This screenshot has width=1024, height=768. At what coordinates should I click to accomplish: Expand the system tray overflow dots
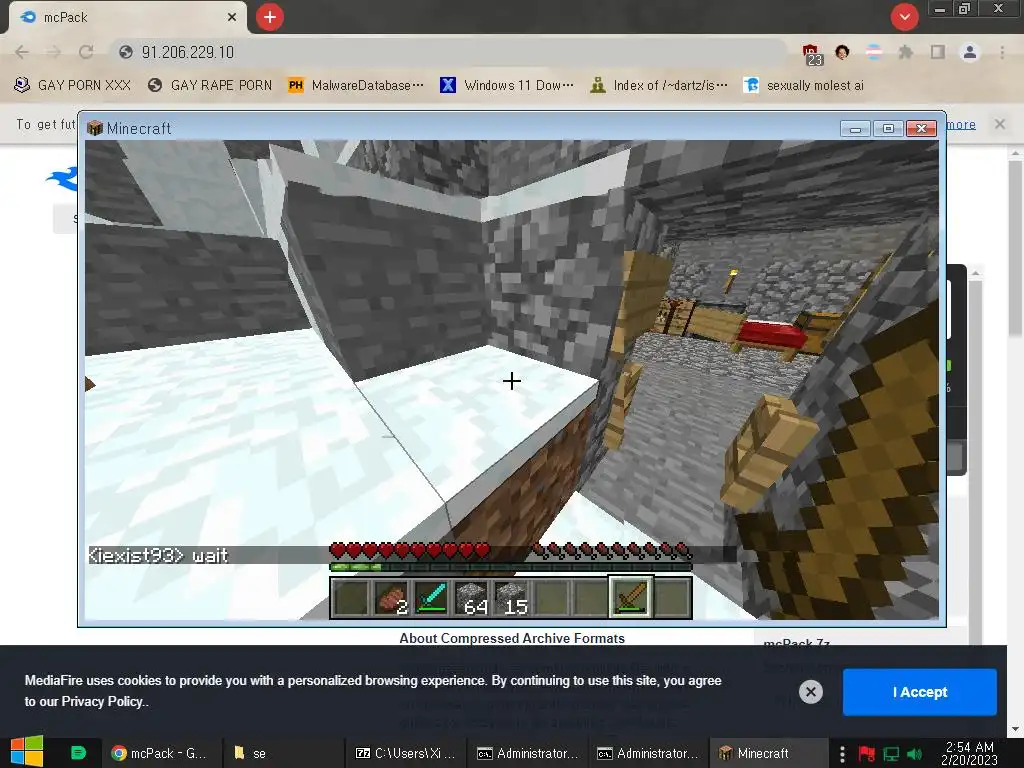point(842,754)
